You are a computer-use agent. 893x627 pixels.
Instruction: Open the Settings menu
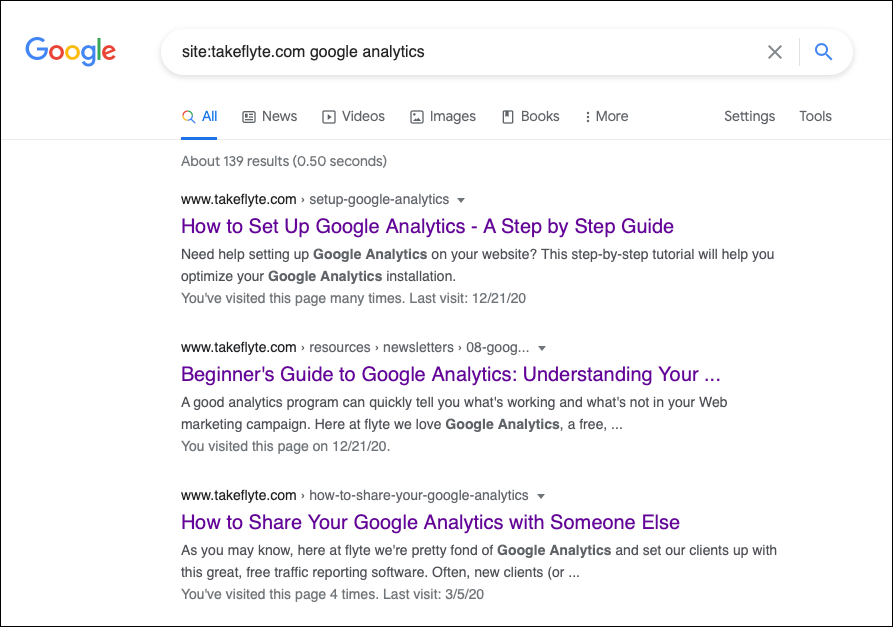pos(749,116)
